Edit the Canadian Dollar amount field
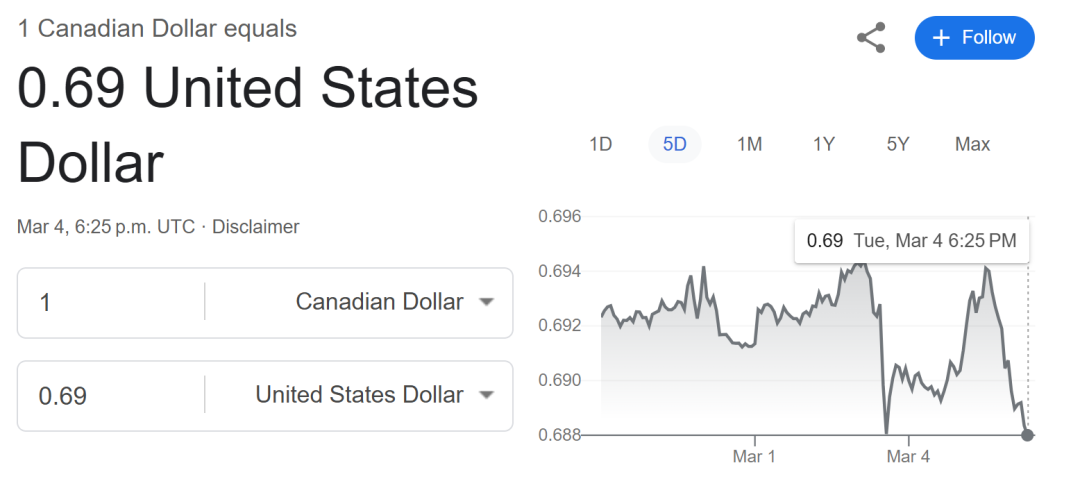Viewport: 1080px width, 488px height. click(110, 302)
